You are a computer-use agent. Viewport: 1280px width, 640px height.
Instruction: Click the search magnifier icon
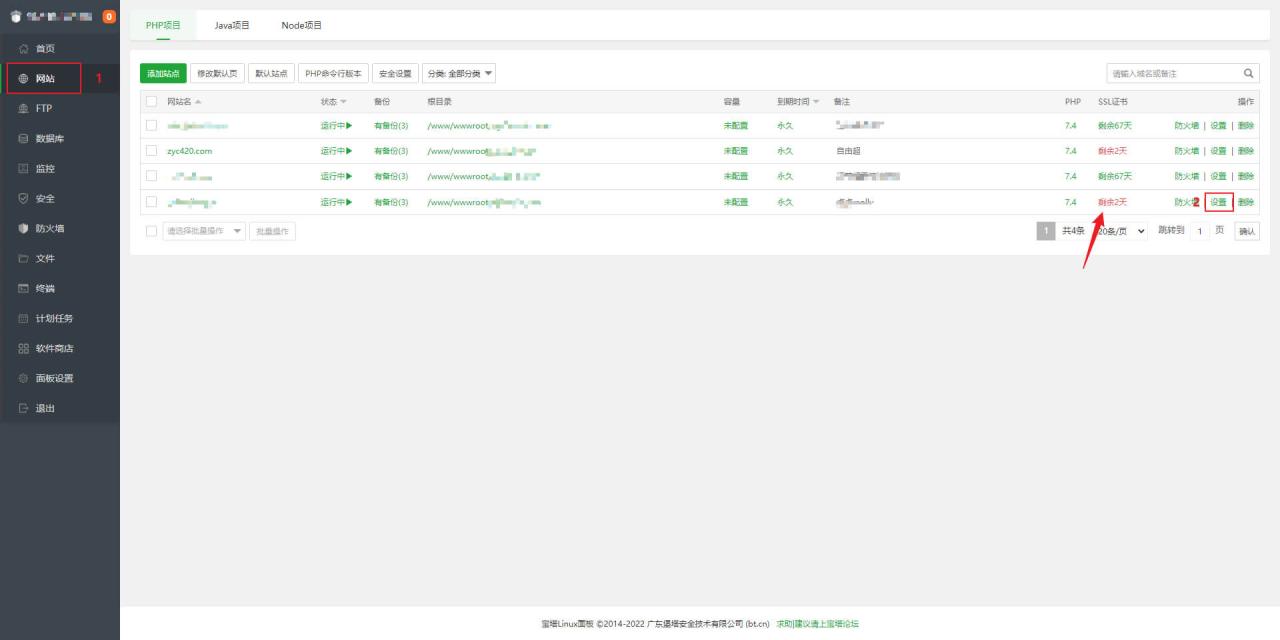pyautogui.click(x=1248, y=73)
